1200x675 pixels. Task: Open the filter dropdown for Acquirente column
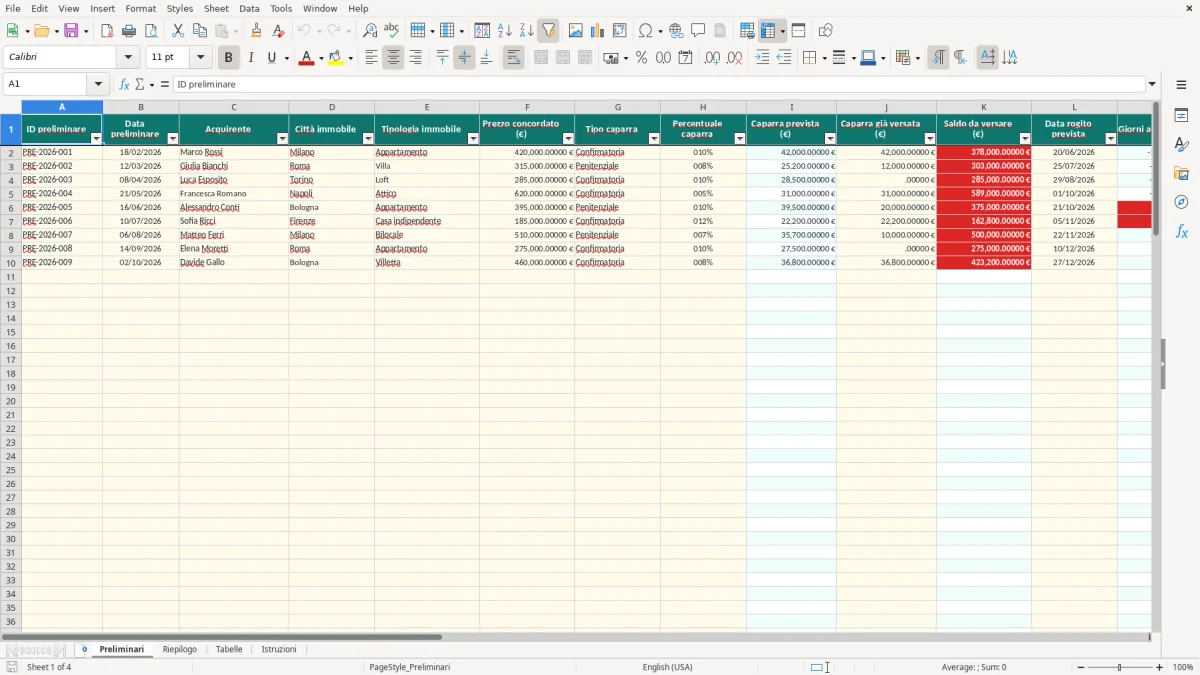point(283,139)
